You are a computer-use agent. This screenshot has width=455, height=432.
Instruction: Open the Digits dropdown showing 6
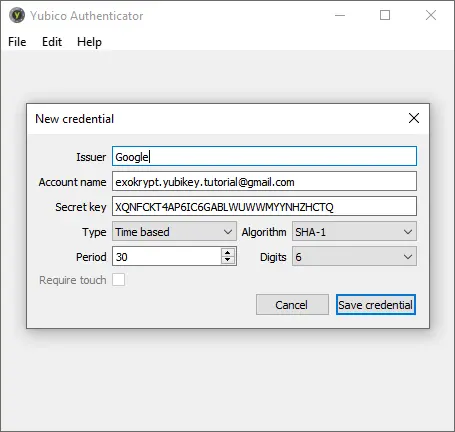[x=354, y=257]
